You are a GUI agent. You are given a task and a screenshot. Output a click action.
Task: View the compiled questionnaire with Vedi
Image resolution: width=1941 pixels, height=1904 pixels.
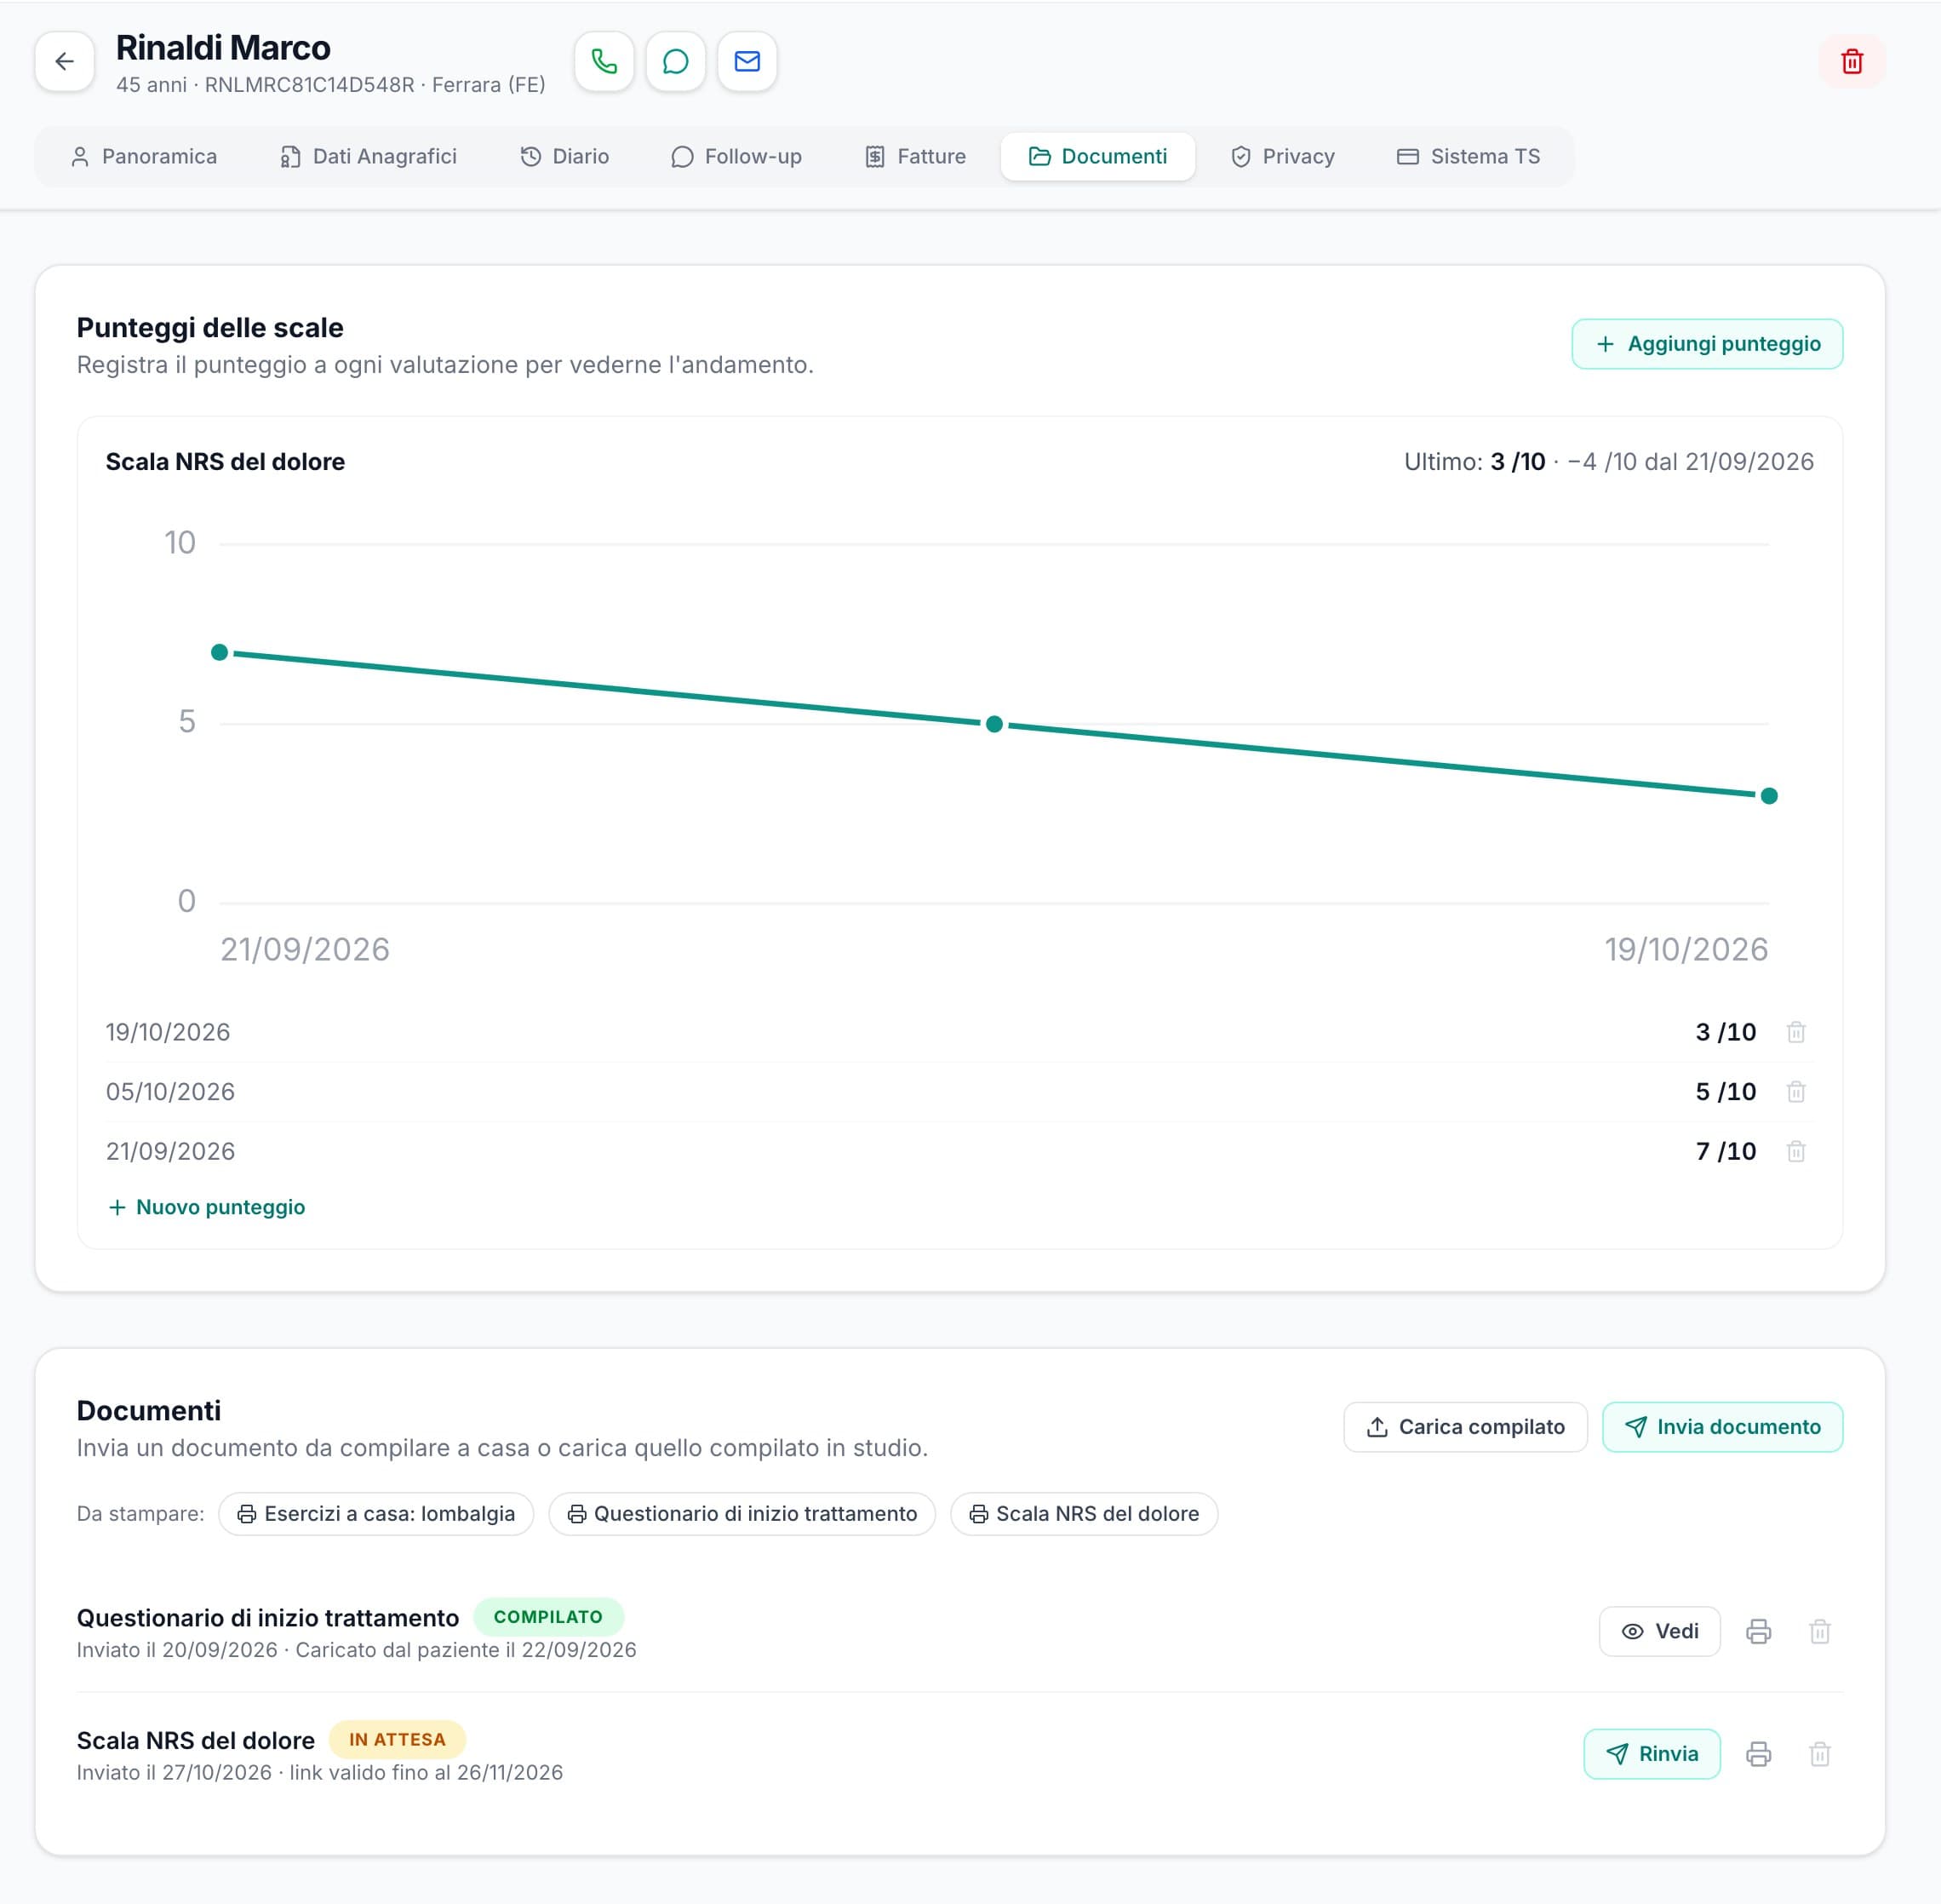coord(1660,1631)
